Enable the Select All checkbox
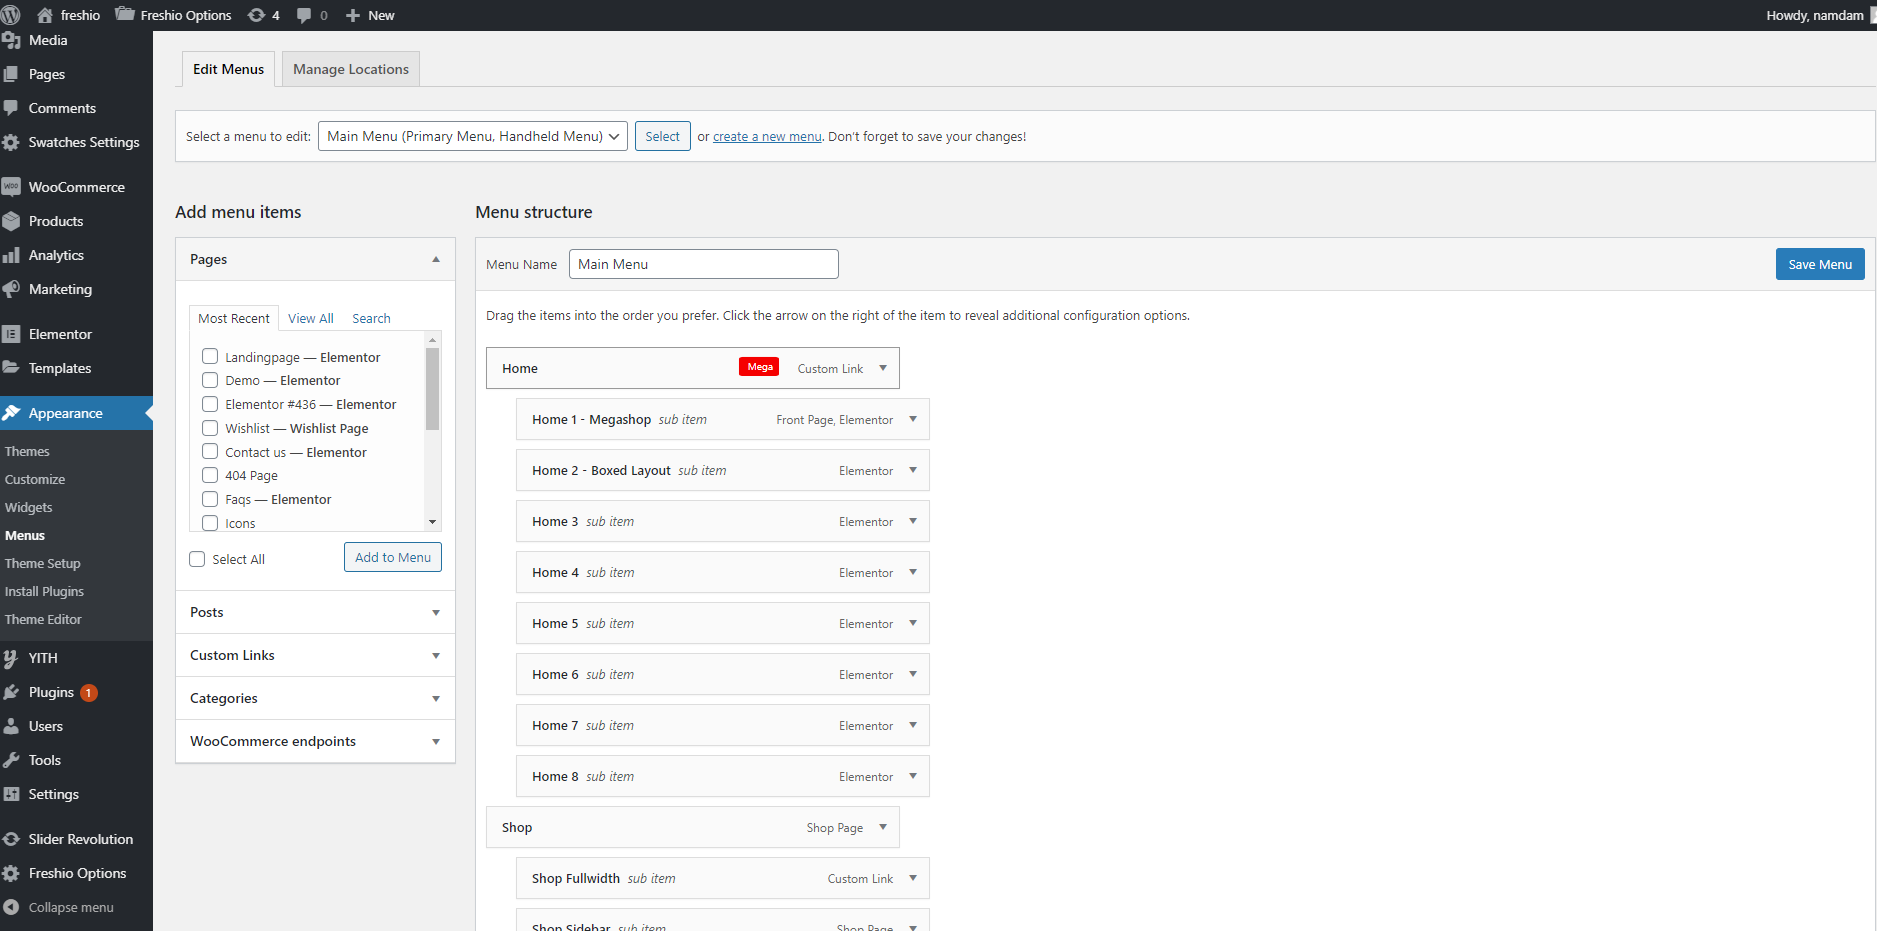1877x931 pixels. coord(197,559)
